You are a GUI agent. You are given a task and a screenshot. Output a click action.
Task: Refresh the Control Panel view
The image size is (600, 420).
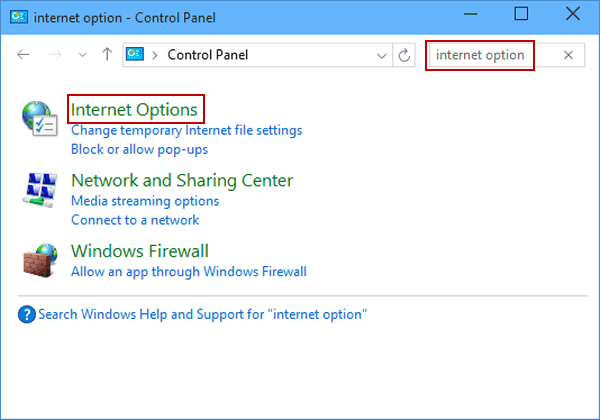coord(404,55)
